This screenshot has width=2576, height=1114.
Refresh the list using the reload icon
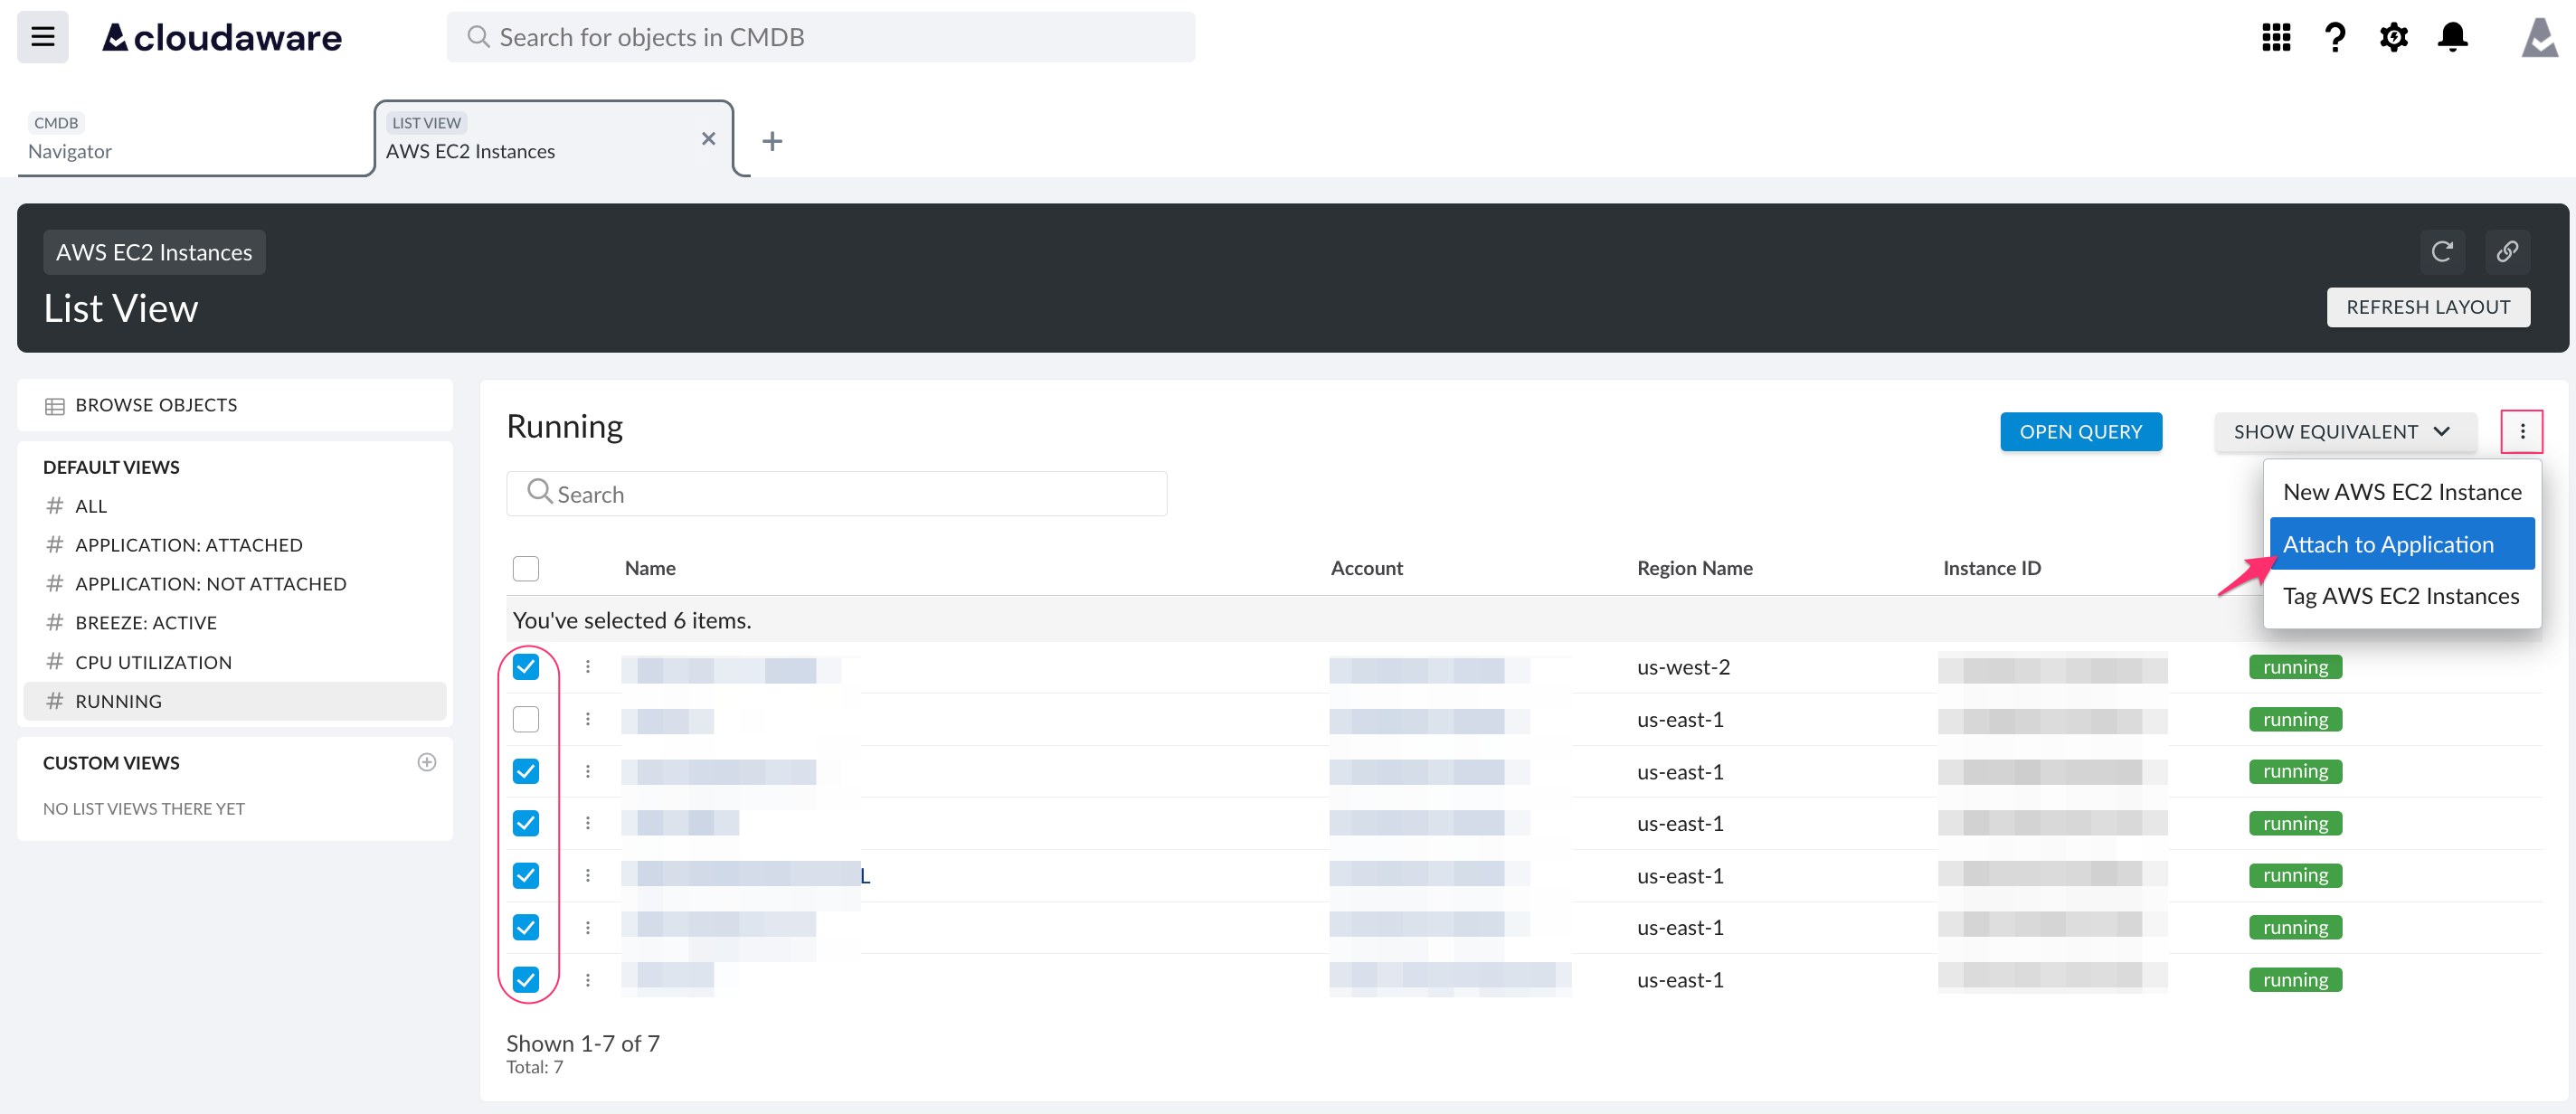(2443, 252)
